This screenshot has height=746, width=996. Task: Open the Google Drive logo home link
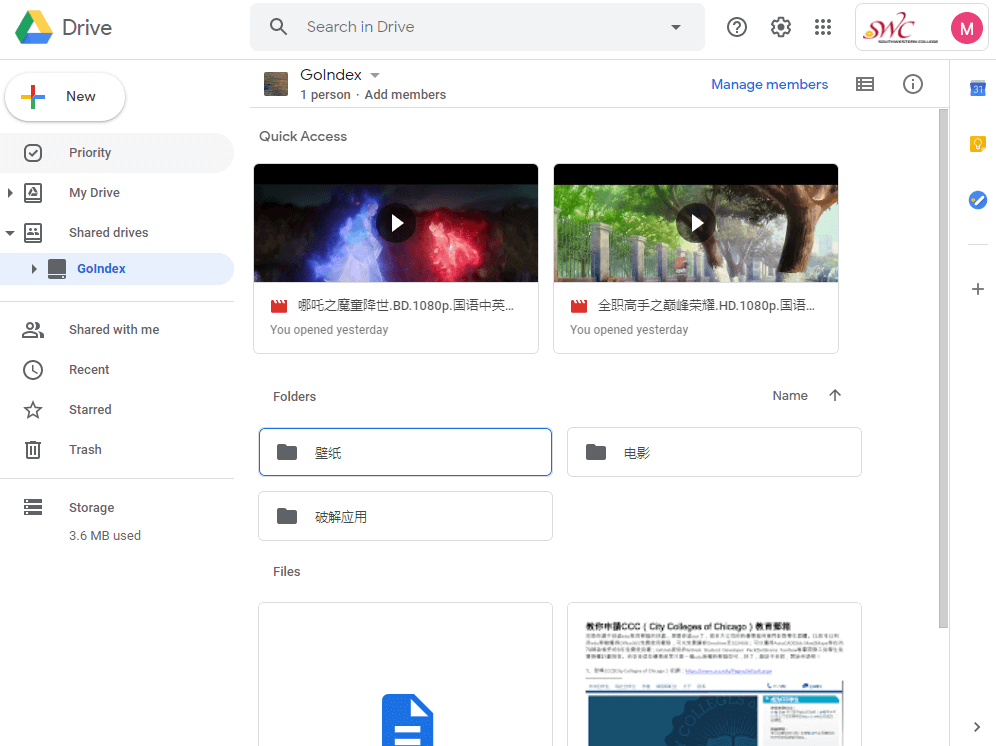click(x=64, y=27)
